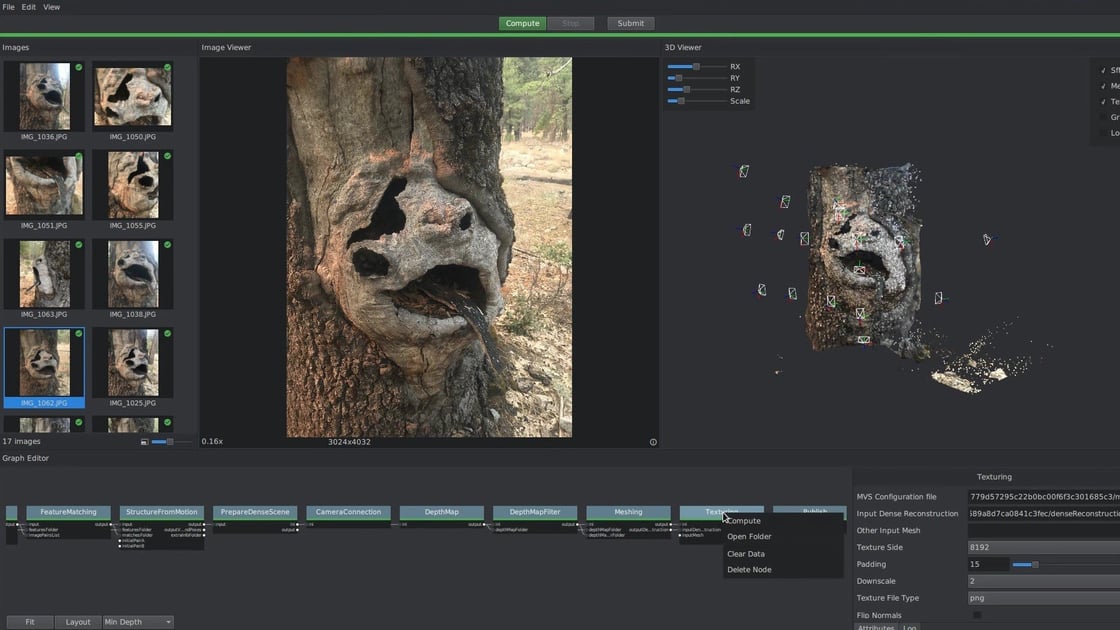Switch to the Log tab
Screen dimensions: 1120x630
(x=909, y=628)
